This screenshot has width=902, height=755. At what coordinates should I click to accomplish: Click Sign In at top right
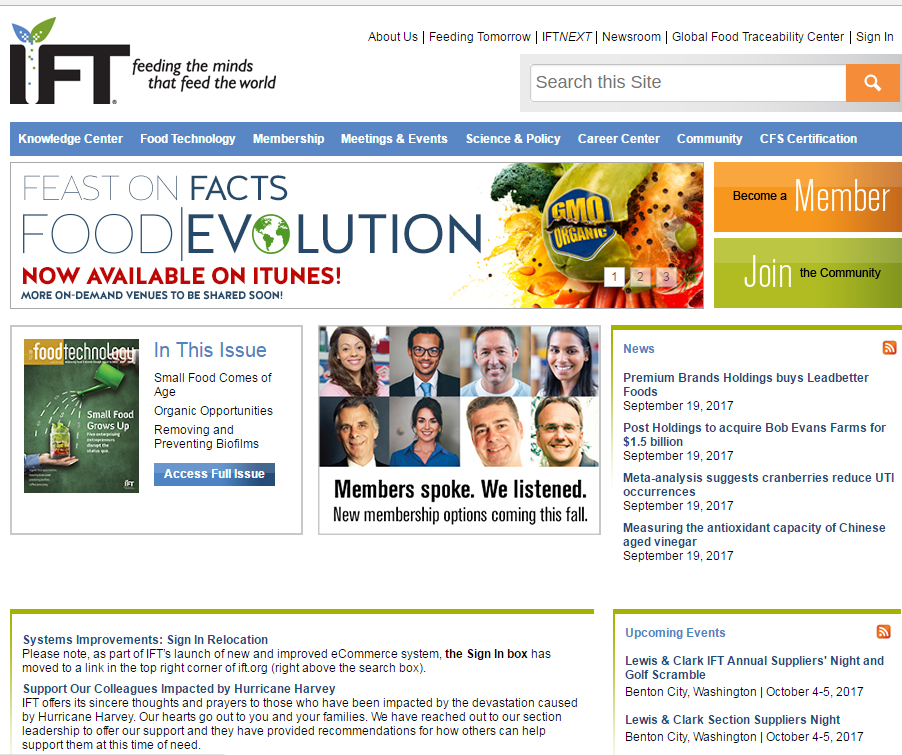point(874,37)
